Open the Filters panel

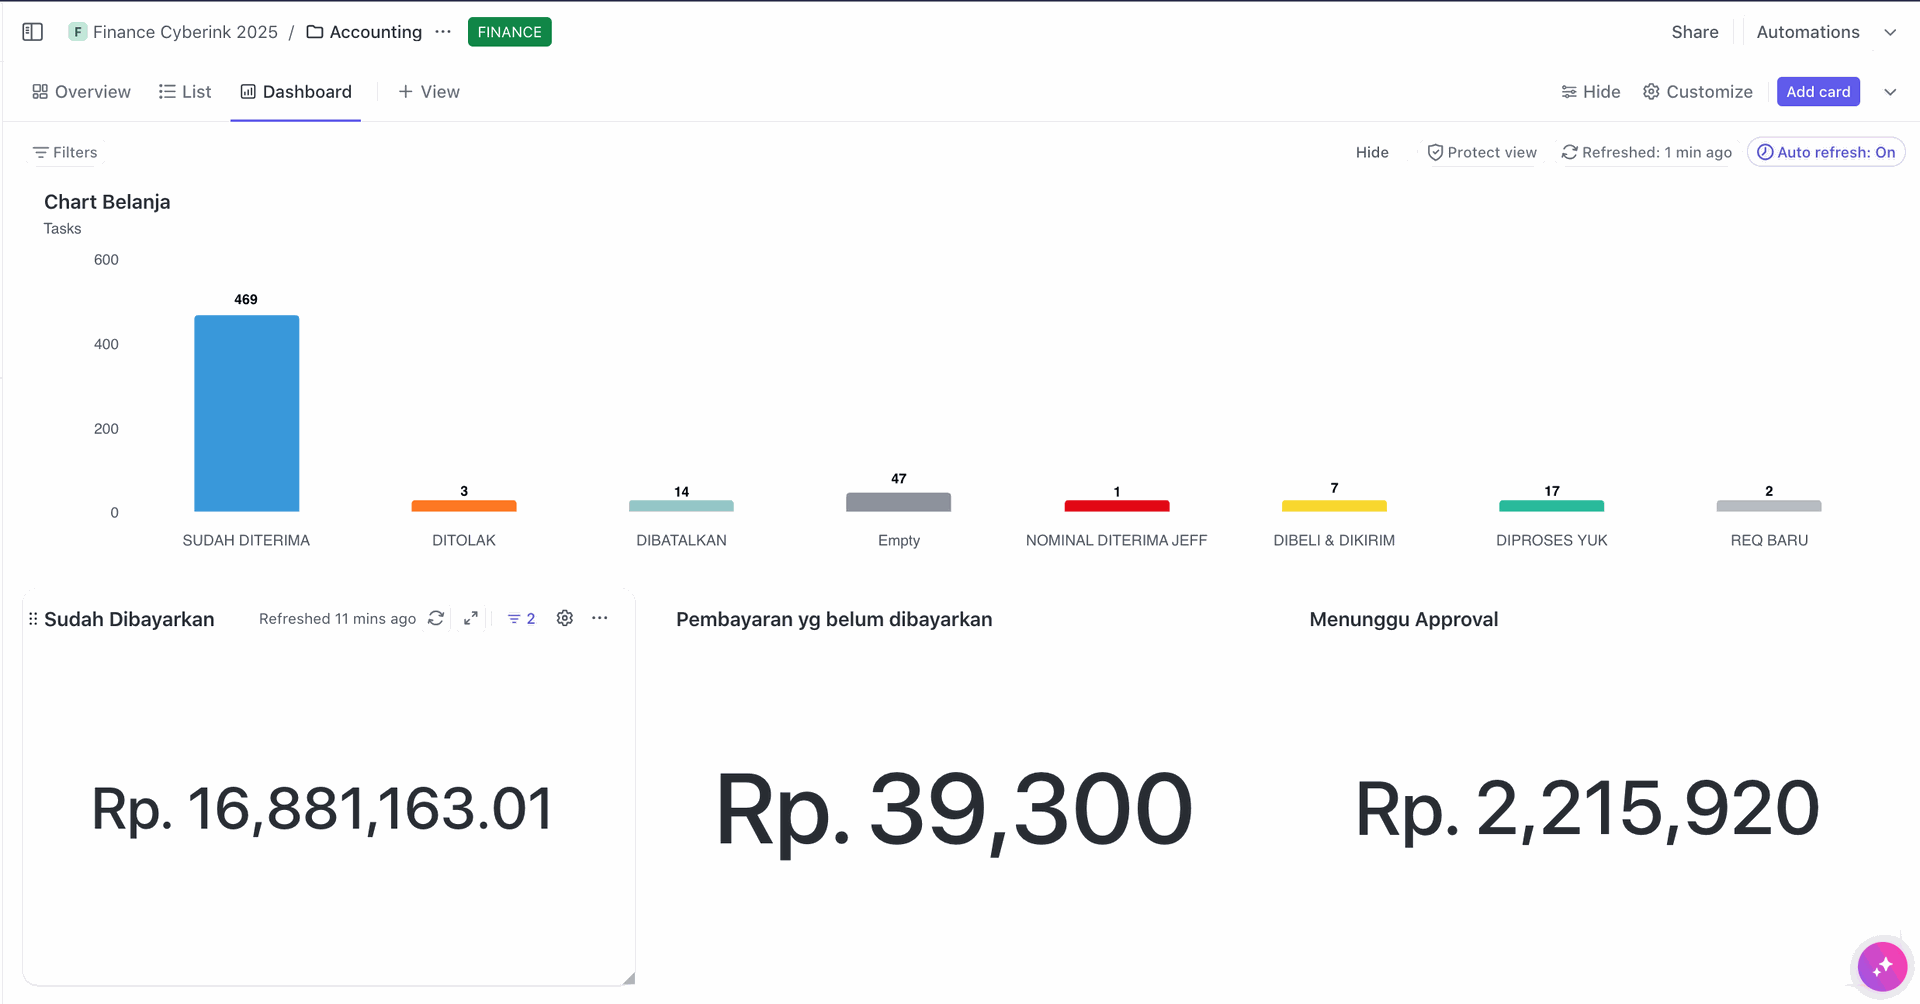click(x=65, y=152)
